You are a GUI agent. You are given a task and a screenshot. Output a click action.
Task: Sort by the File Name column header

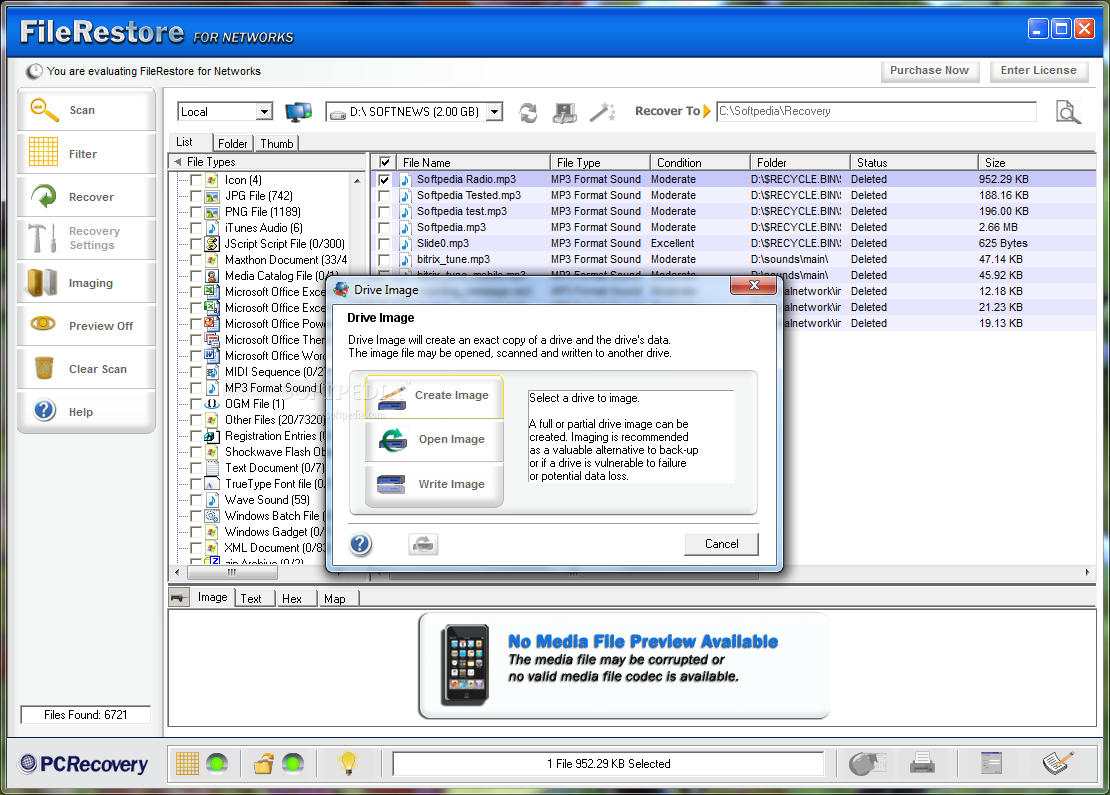(x=473, y=162)
